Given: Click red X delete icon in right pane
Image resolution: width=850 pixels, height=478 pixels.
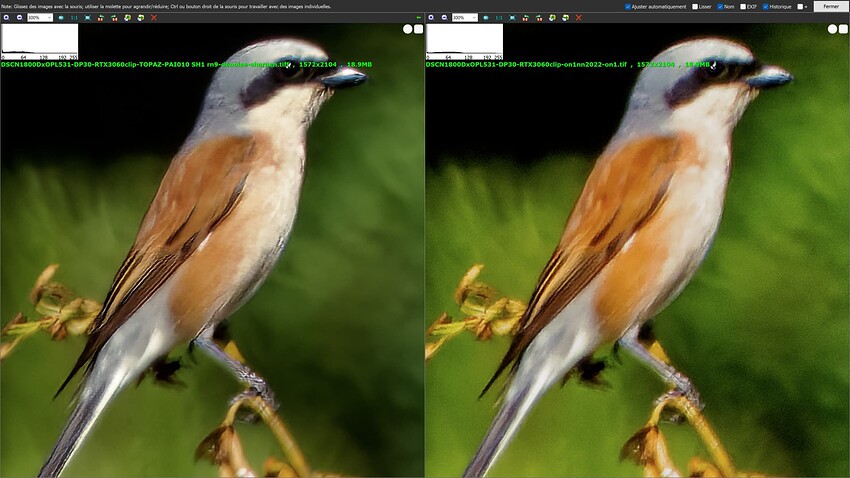Looking at the screenshot, I should (577, 18).
